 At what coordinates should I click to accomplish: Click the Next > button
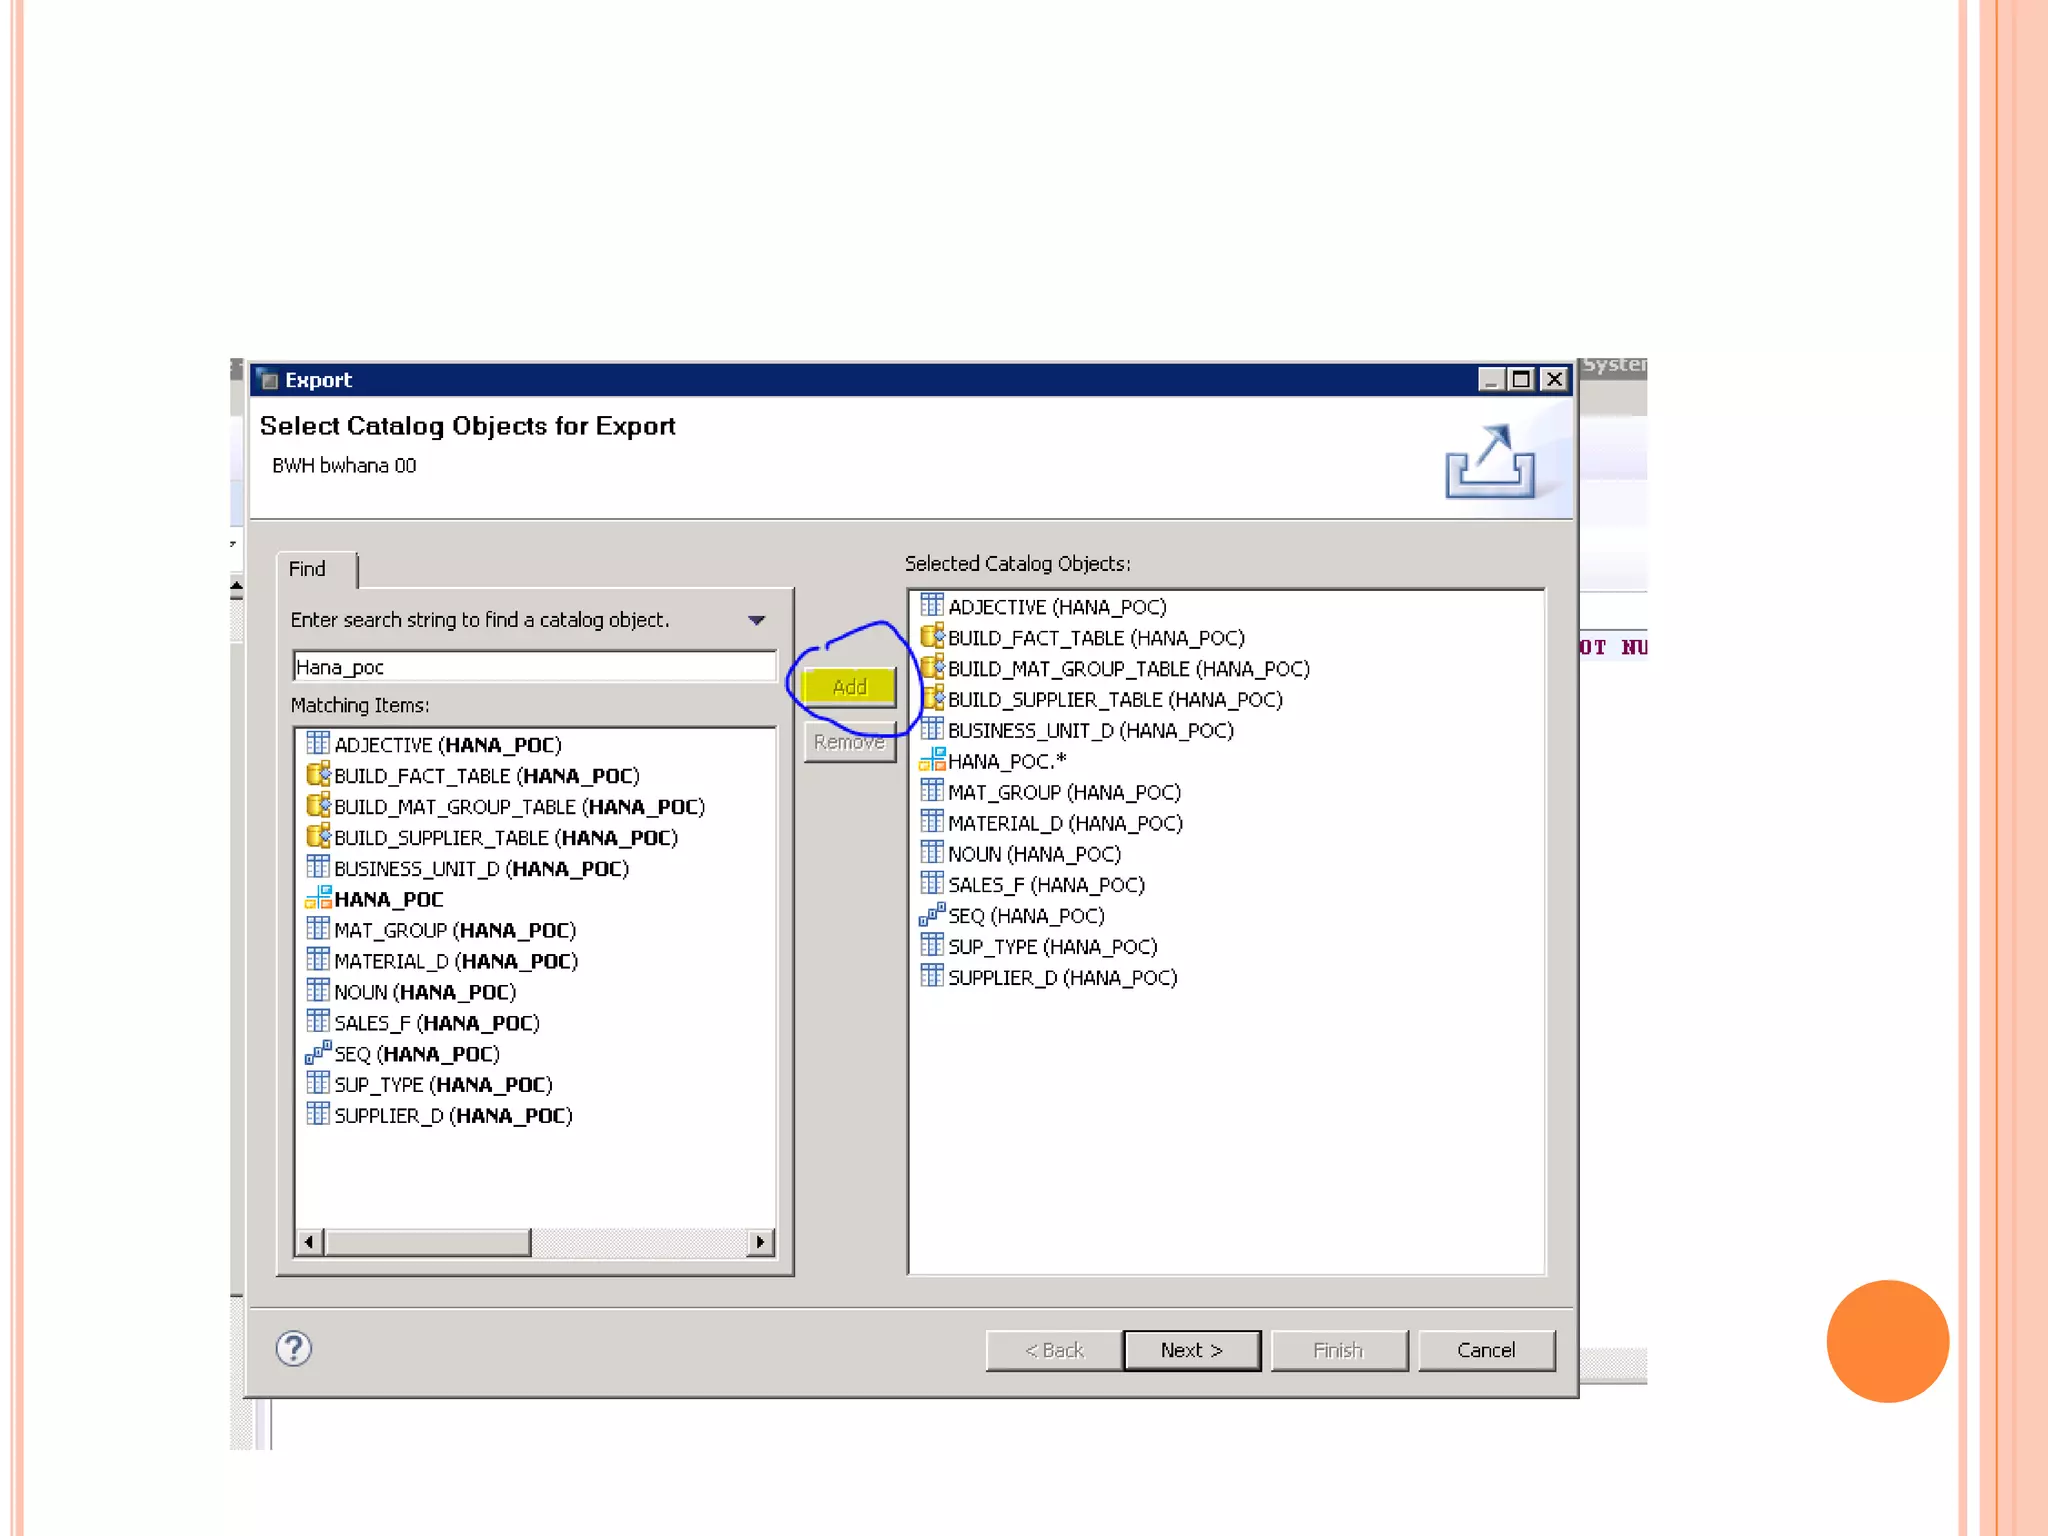click(1191, 1350)
